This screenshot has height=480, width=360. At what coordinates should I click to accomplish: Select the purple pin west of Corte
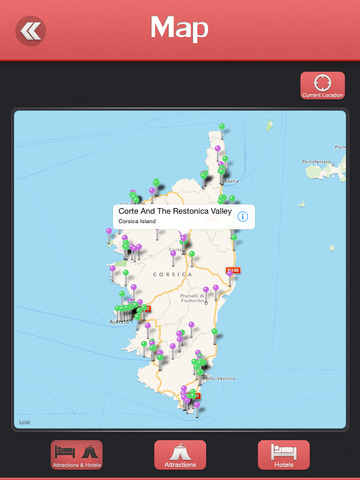pyautogui.click(x=173, y=254)
